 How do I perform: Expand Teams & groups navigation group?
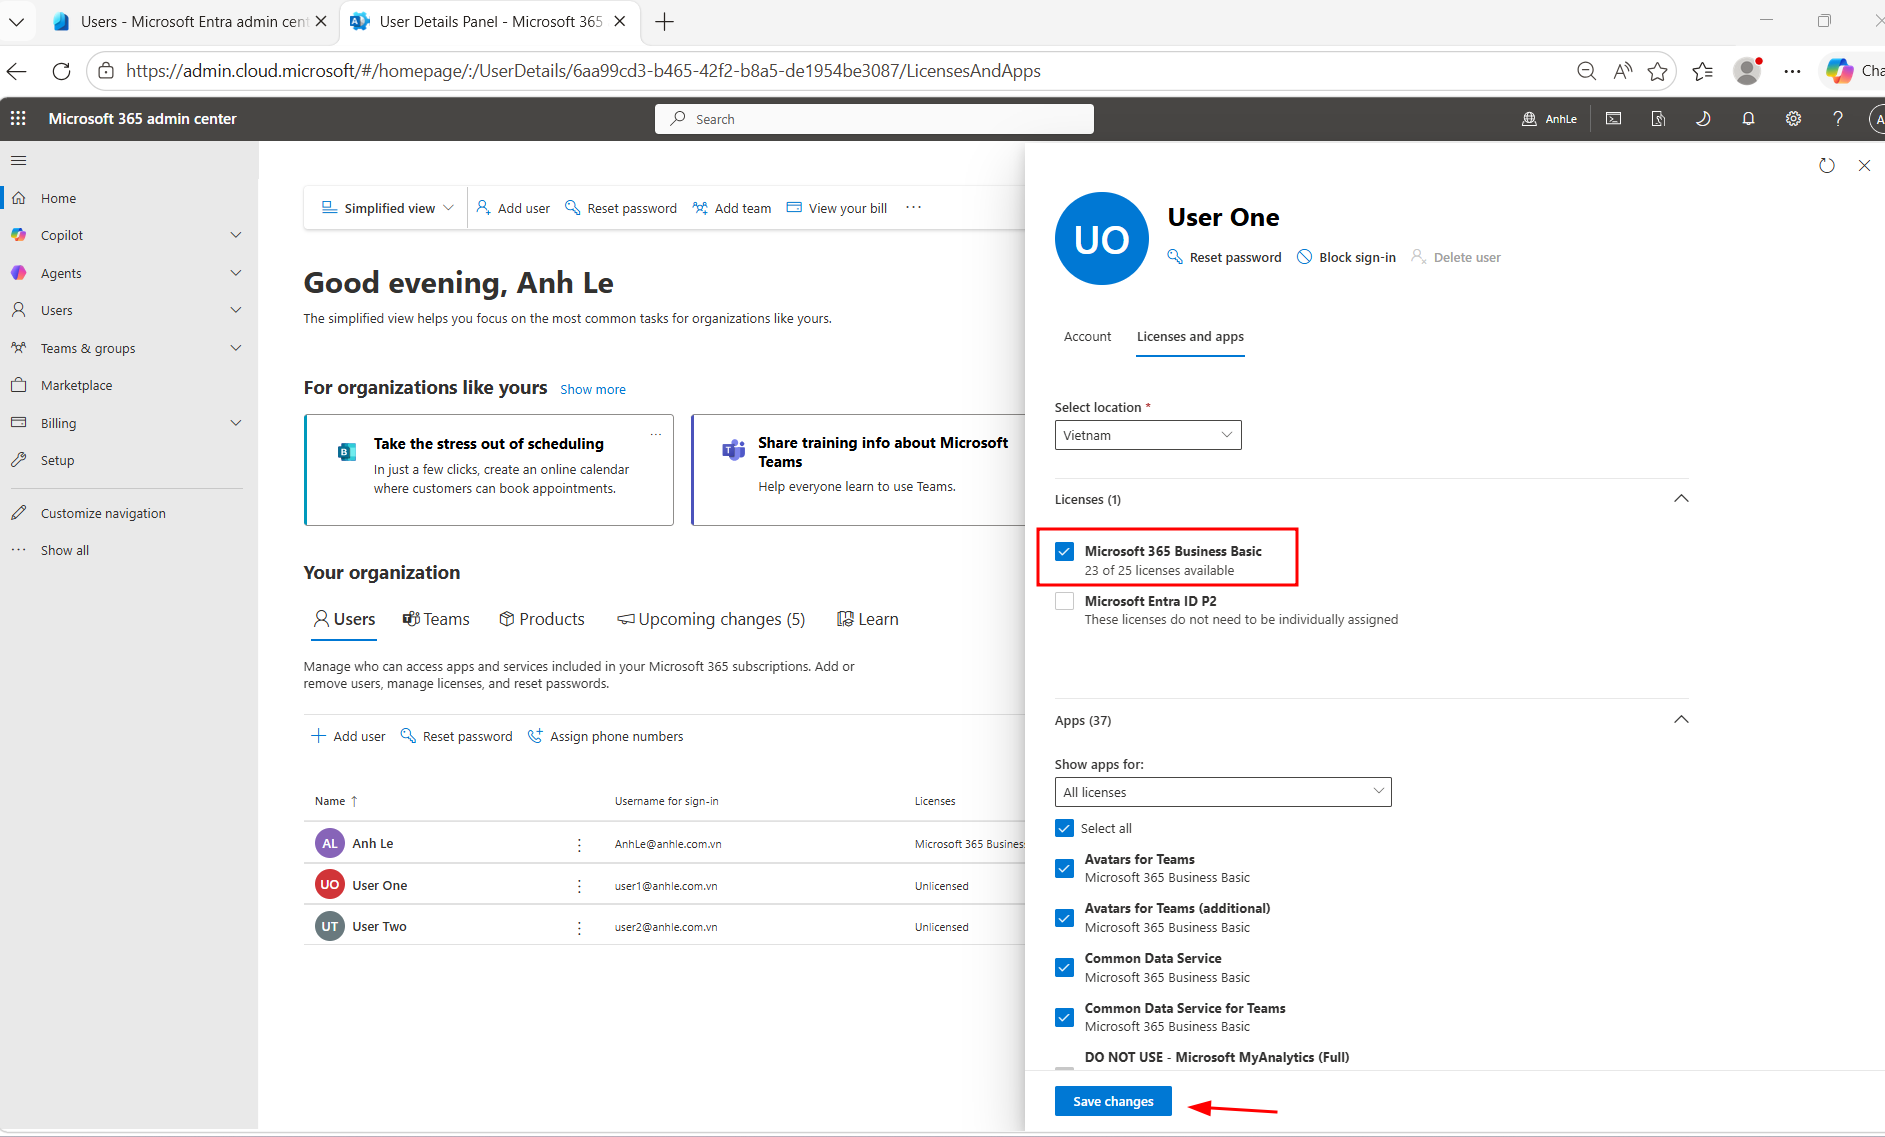236,348
